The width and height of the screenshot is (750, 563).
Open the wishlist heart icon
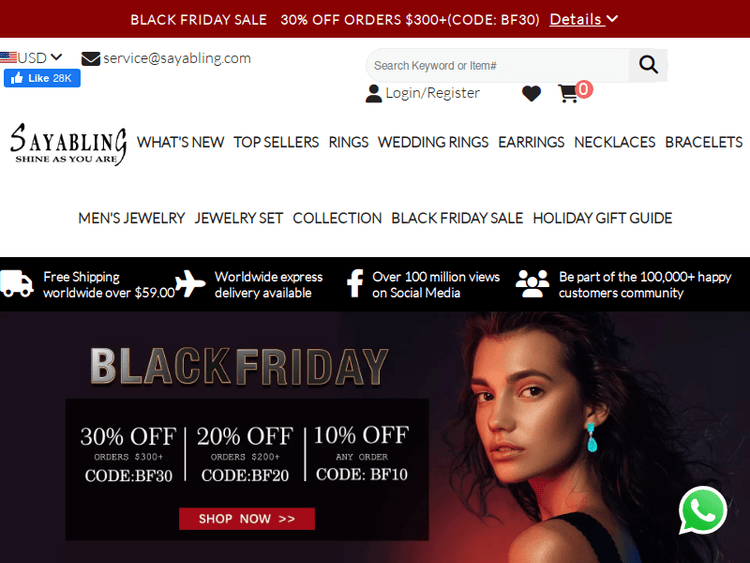tap(531, 93)
